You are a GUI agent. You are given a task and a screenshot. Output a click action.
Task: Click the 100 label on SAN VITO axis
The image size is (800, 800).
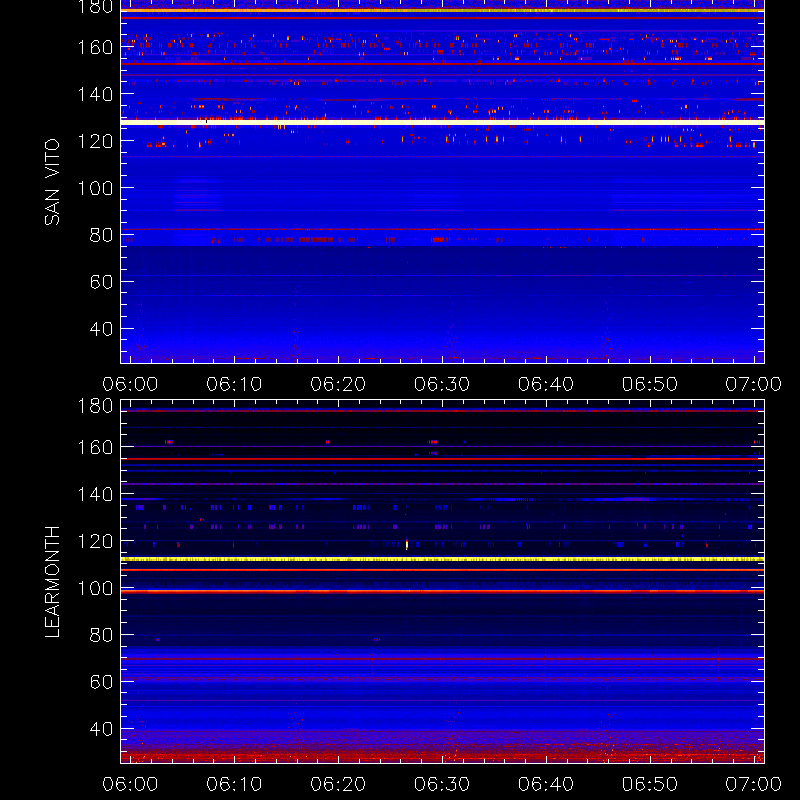[x=95, y=188]
